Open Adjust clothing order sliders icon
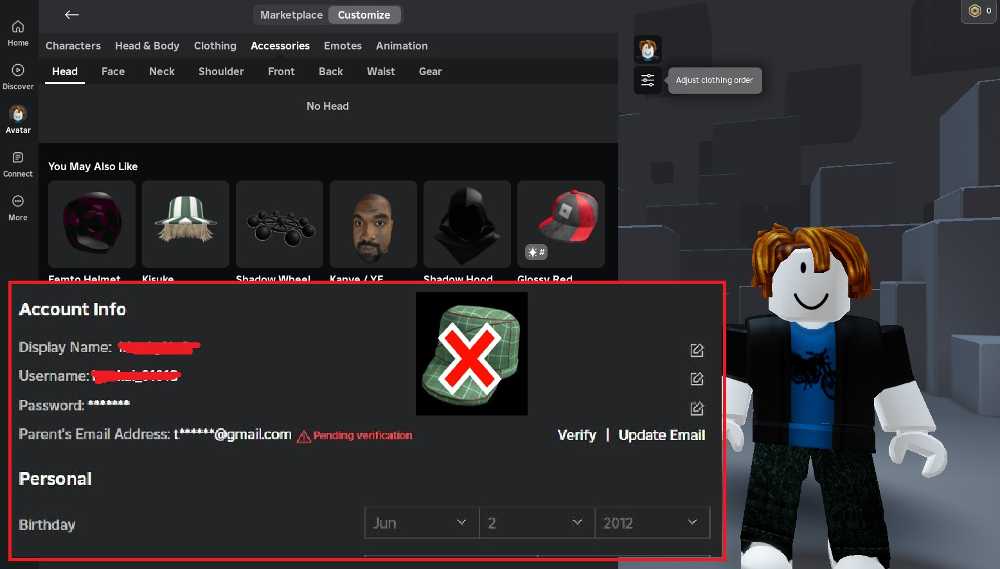This screenshot has width=1000, height=569. coord(647,80)
